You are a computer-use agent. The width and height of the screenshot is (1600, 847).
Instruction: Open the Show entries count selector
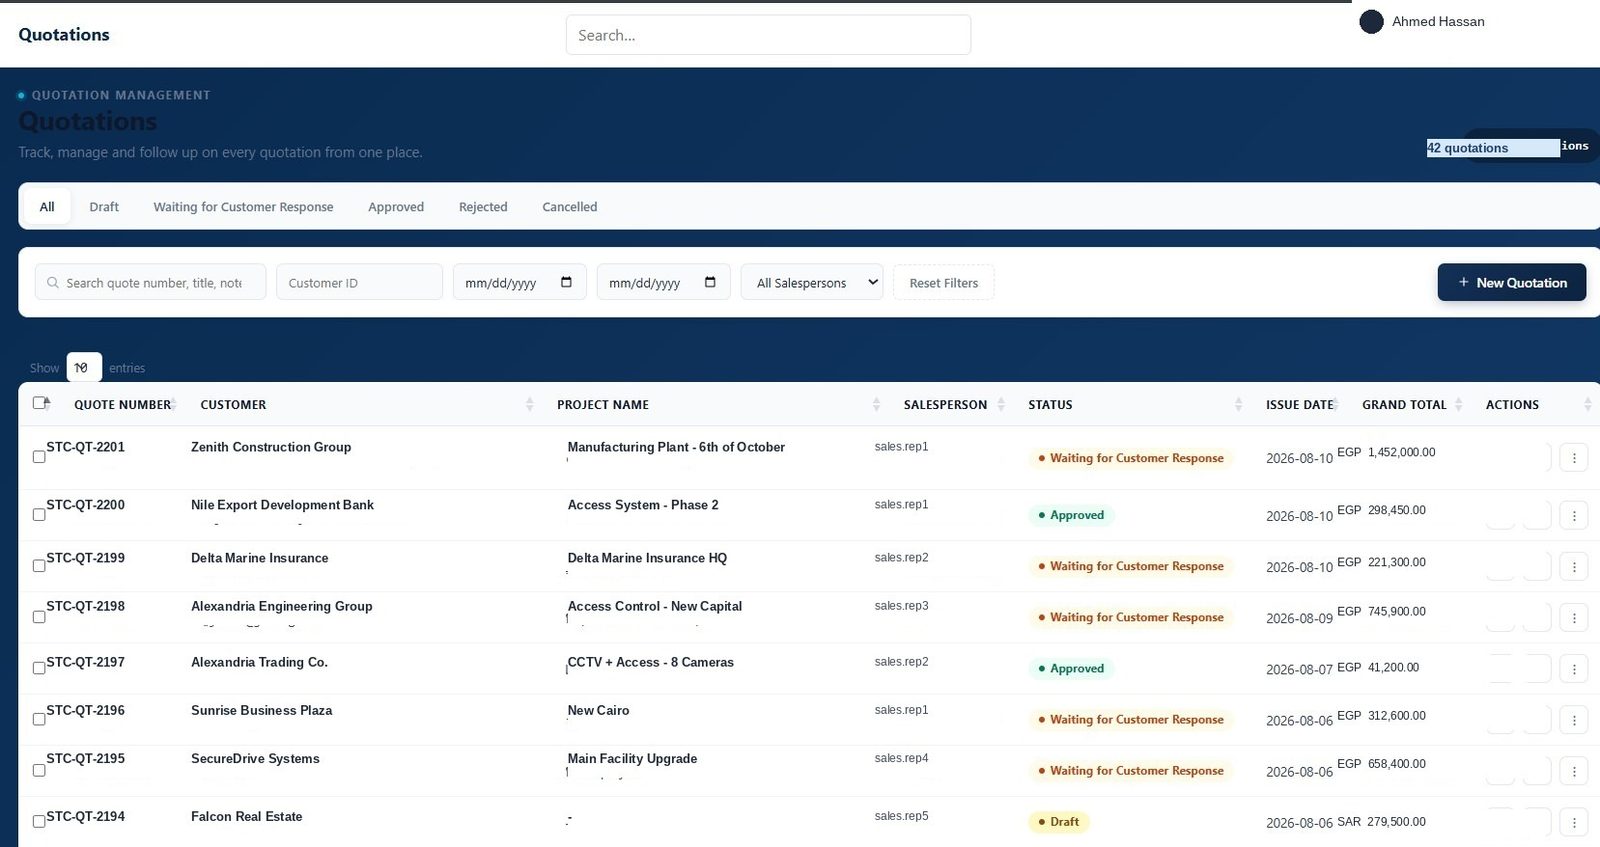coord(84,367)
